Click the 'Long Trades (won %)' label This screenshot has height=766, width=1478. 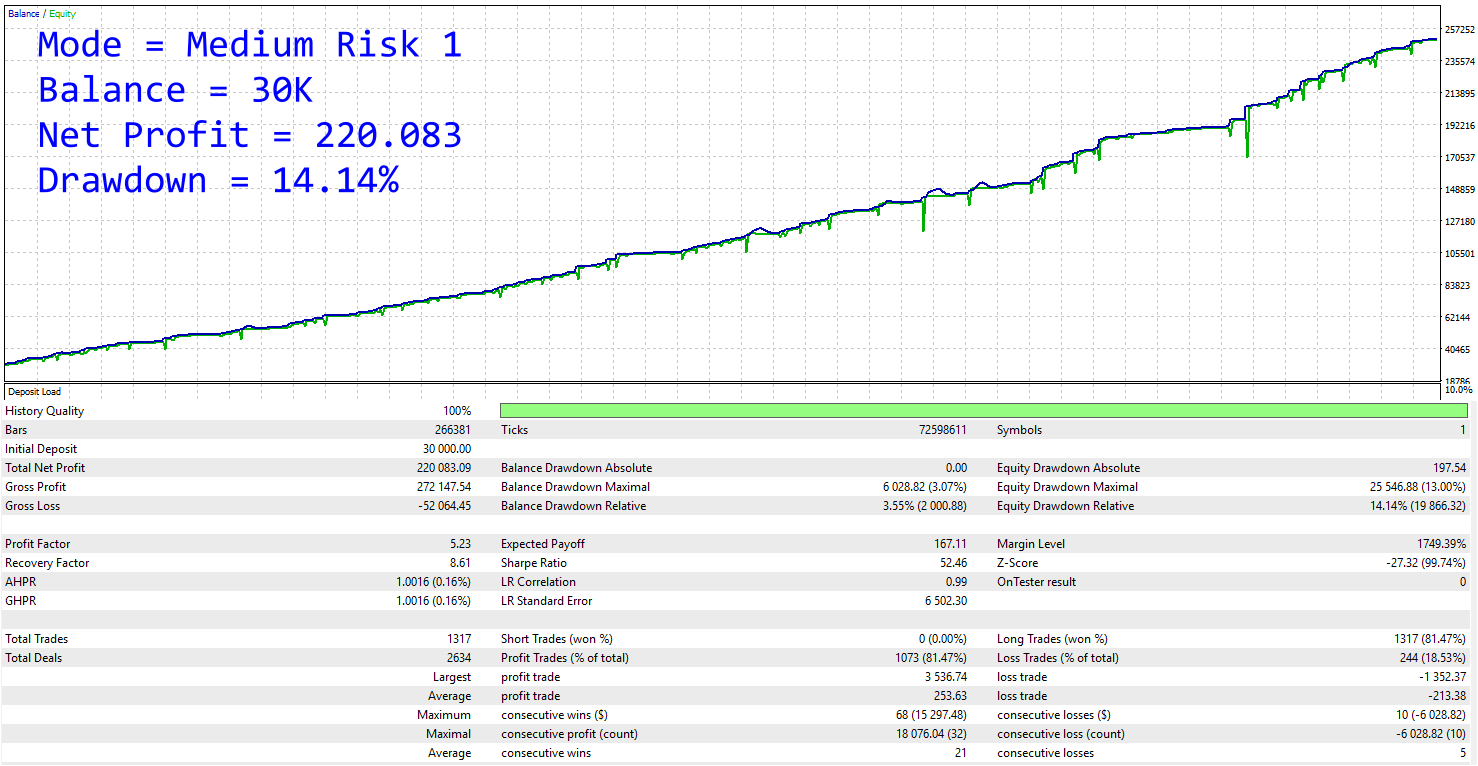[x=1052, y=639]
